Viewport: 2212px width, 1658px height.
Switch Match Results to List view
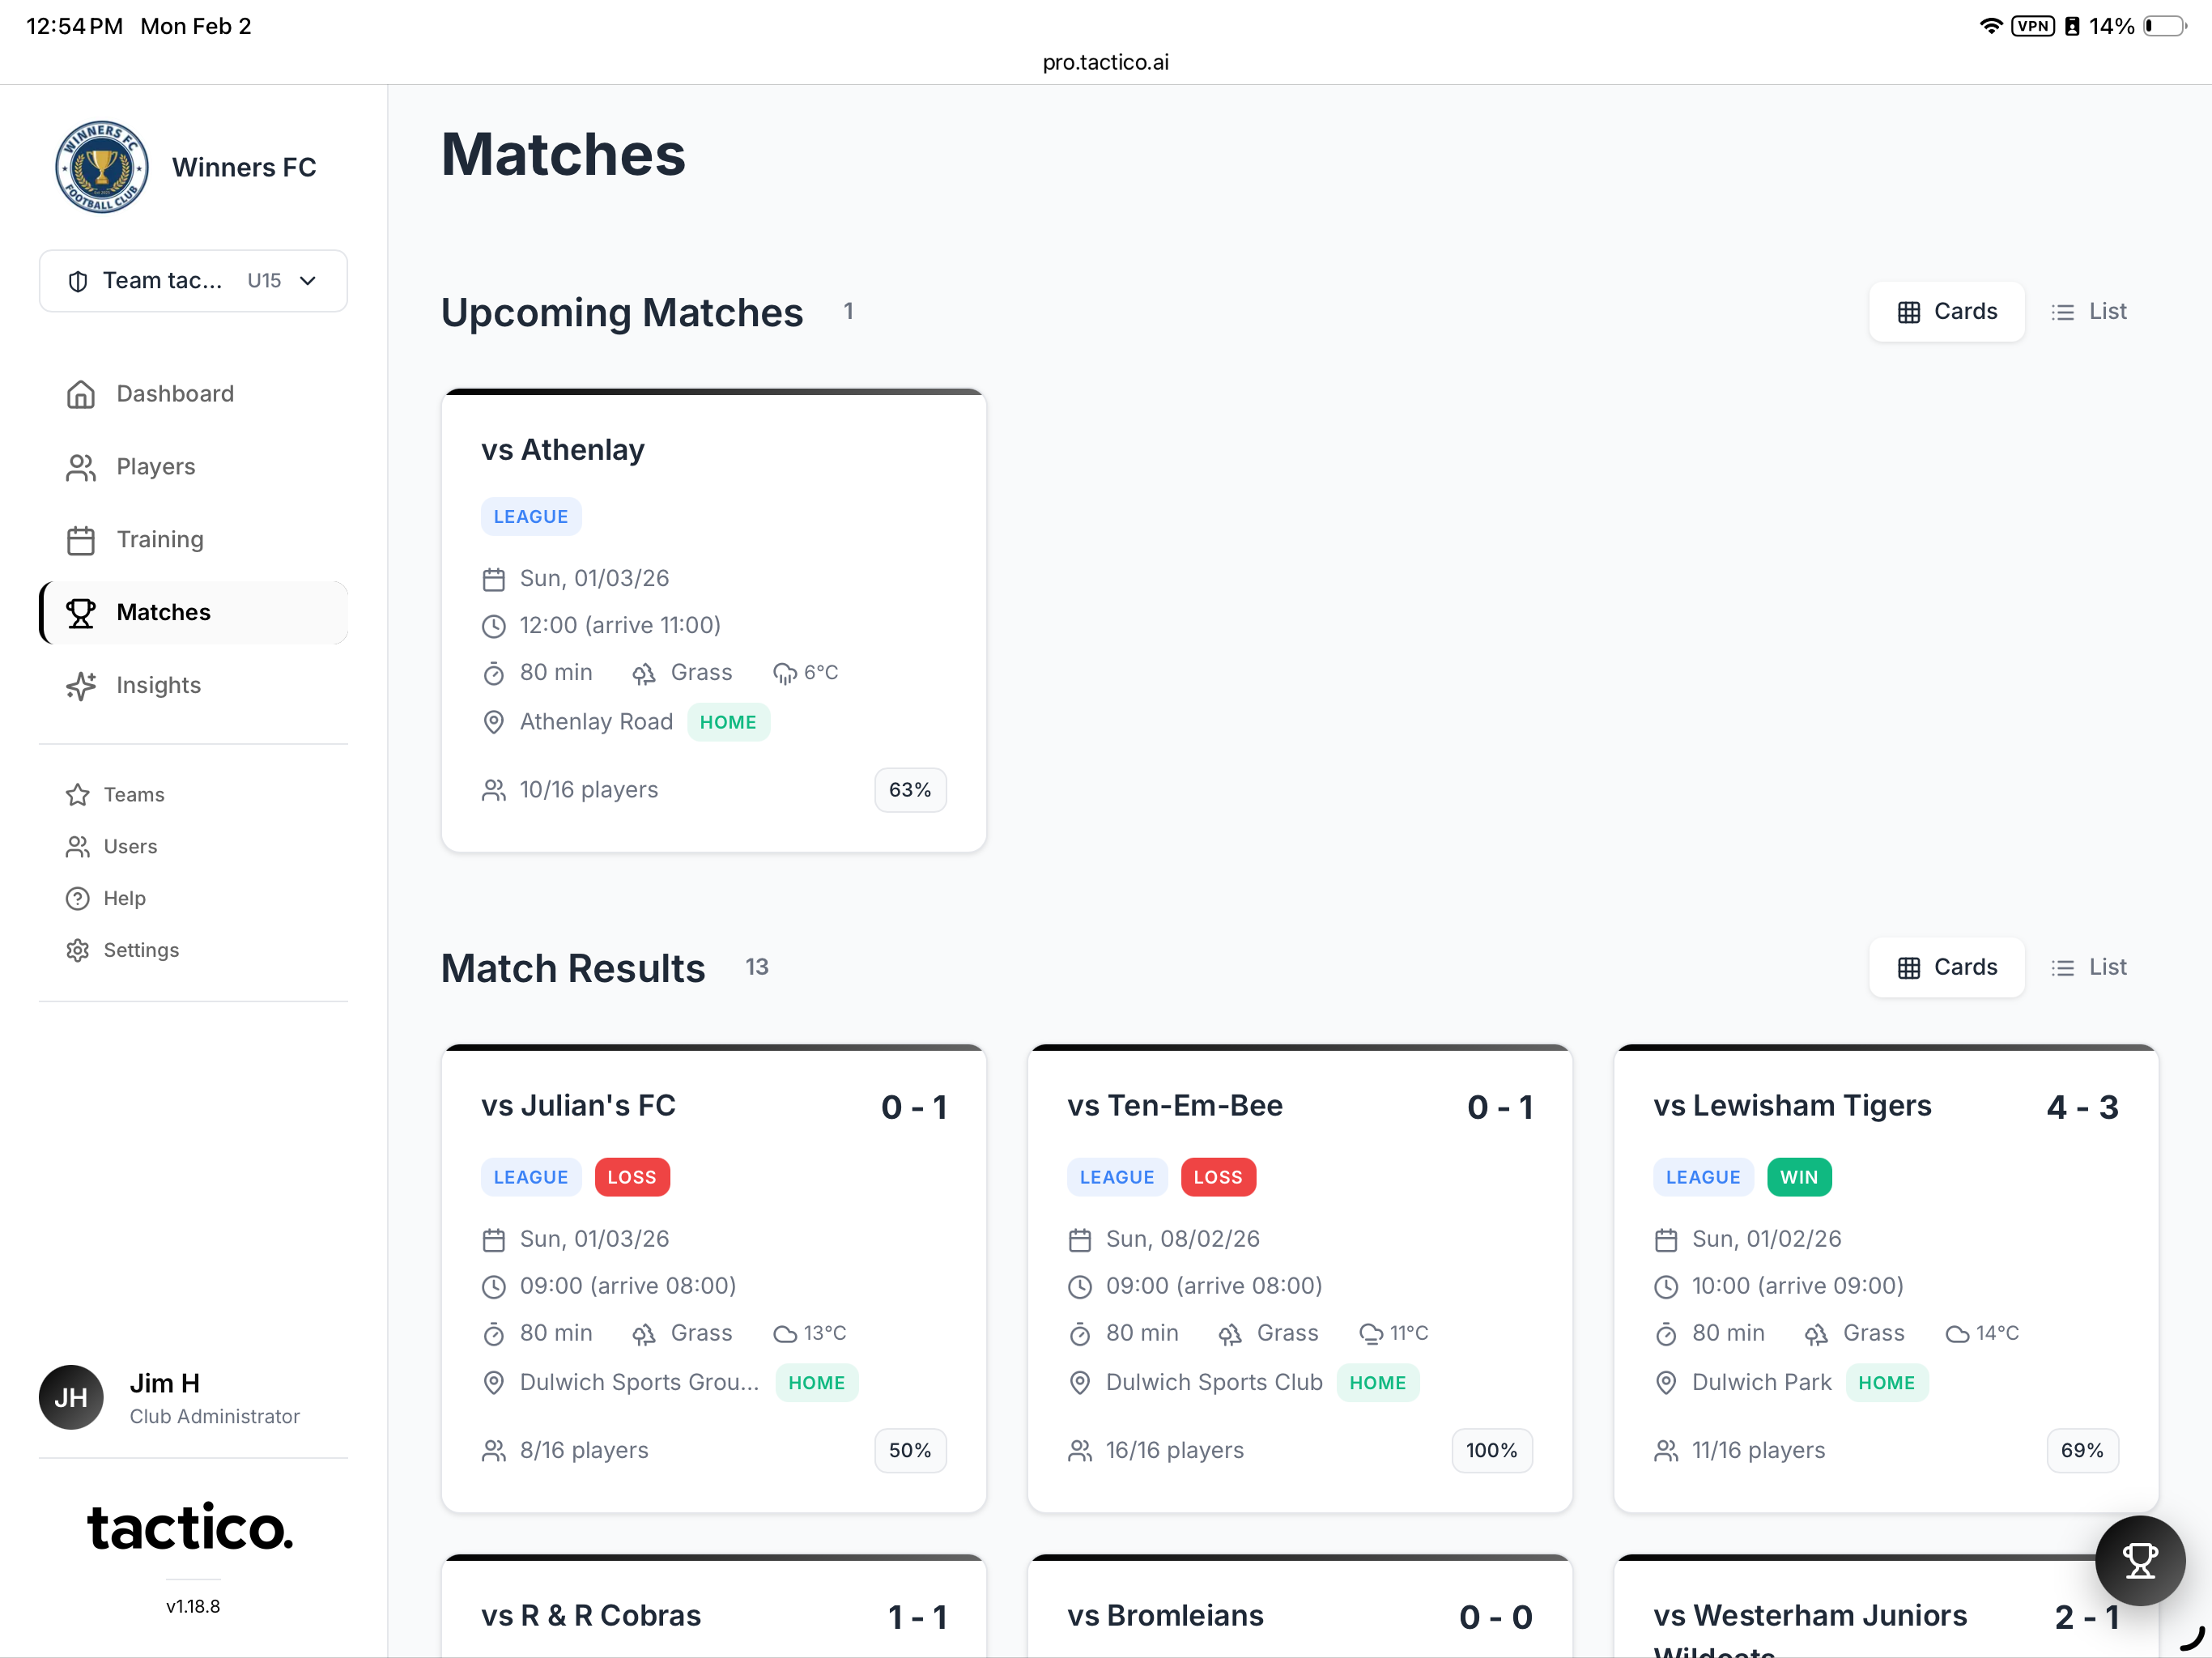click(2089, 967)
